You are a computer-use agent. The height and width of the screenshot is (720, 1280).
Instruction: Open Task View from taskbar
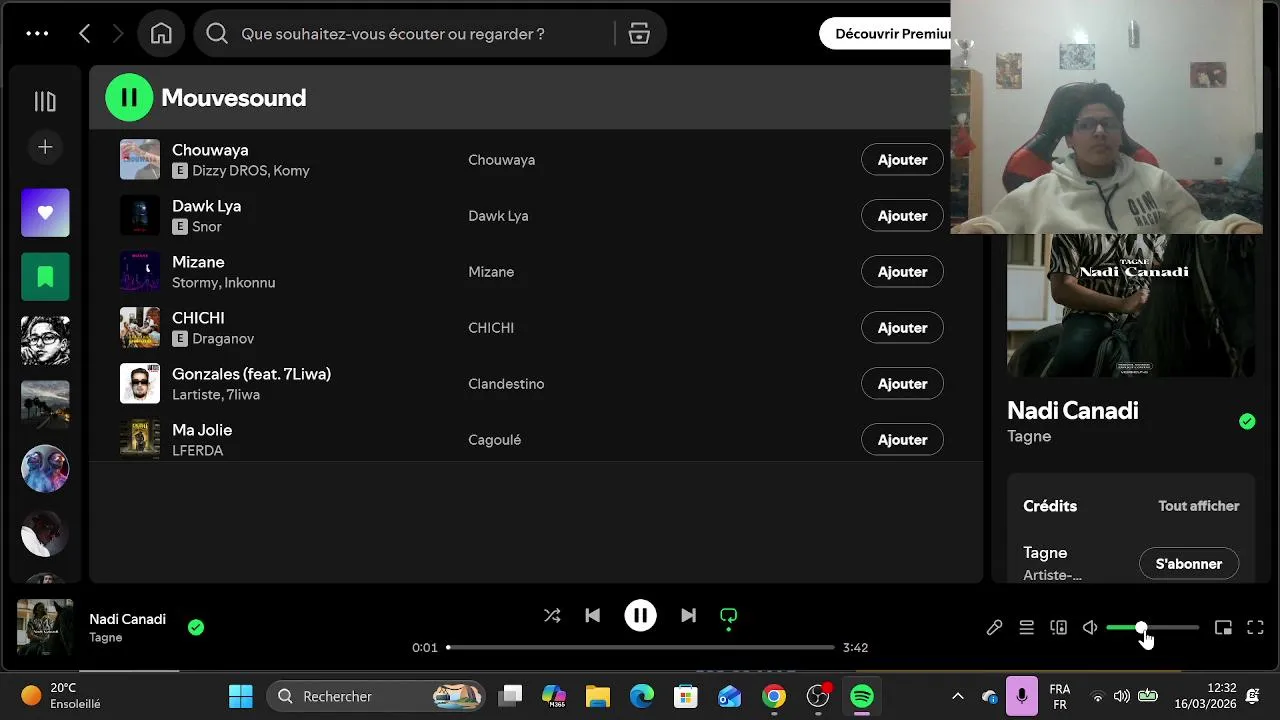[511, 696]
